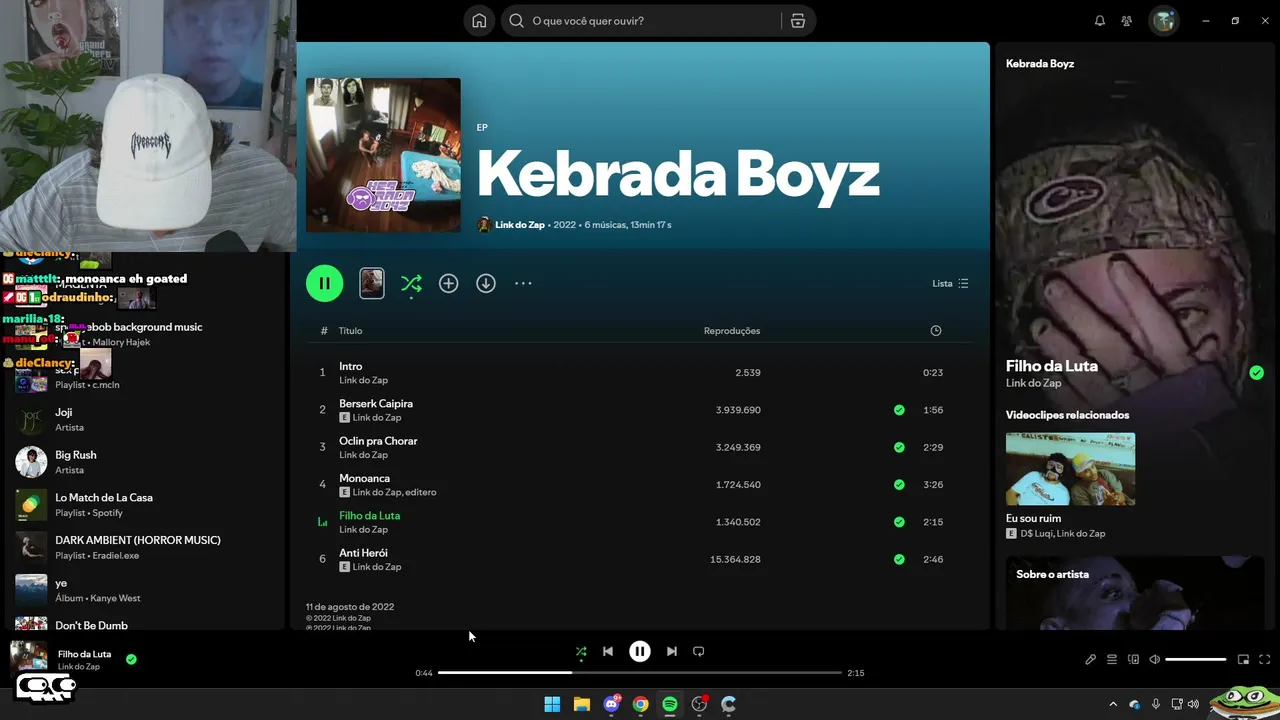
Task: Toggle shuffle next to the EP play button
Action: pyautogui.click(x=411, y=284)
